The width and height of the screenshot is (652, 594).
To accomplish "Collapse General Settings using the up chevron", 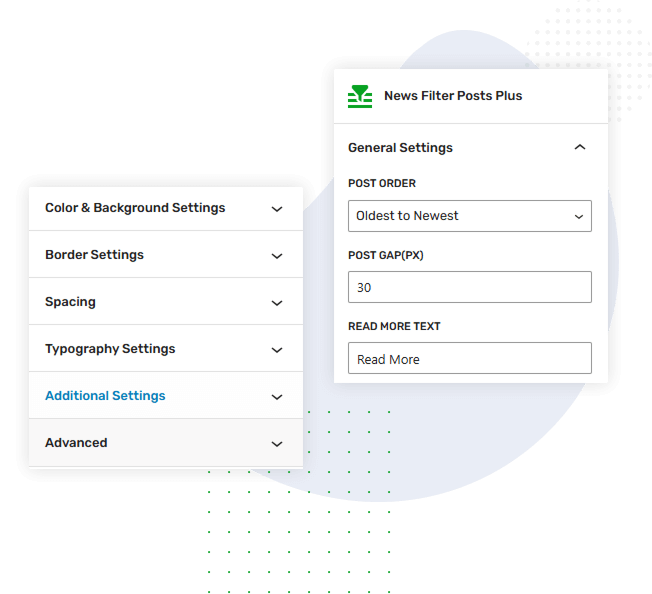I will point(580,148).
